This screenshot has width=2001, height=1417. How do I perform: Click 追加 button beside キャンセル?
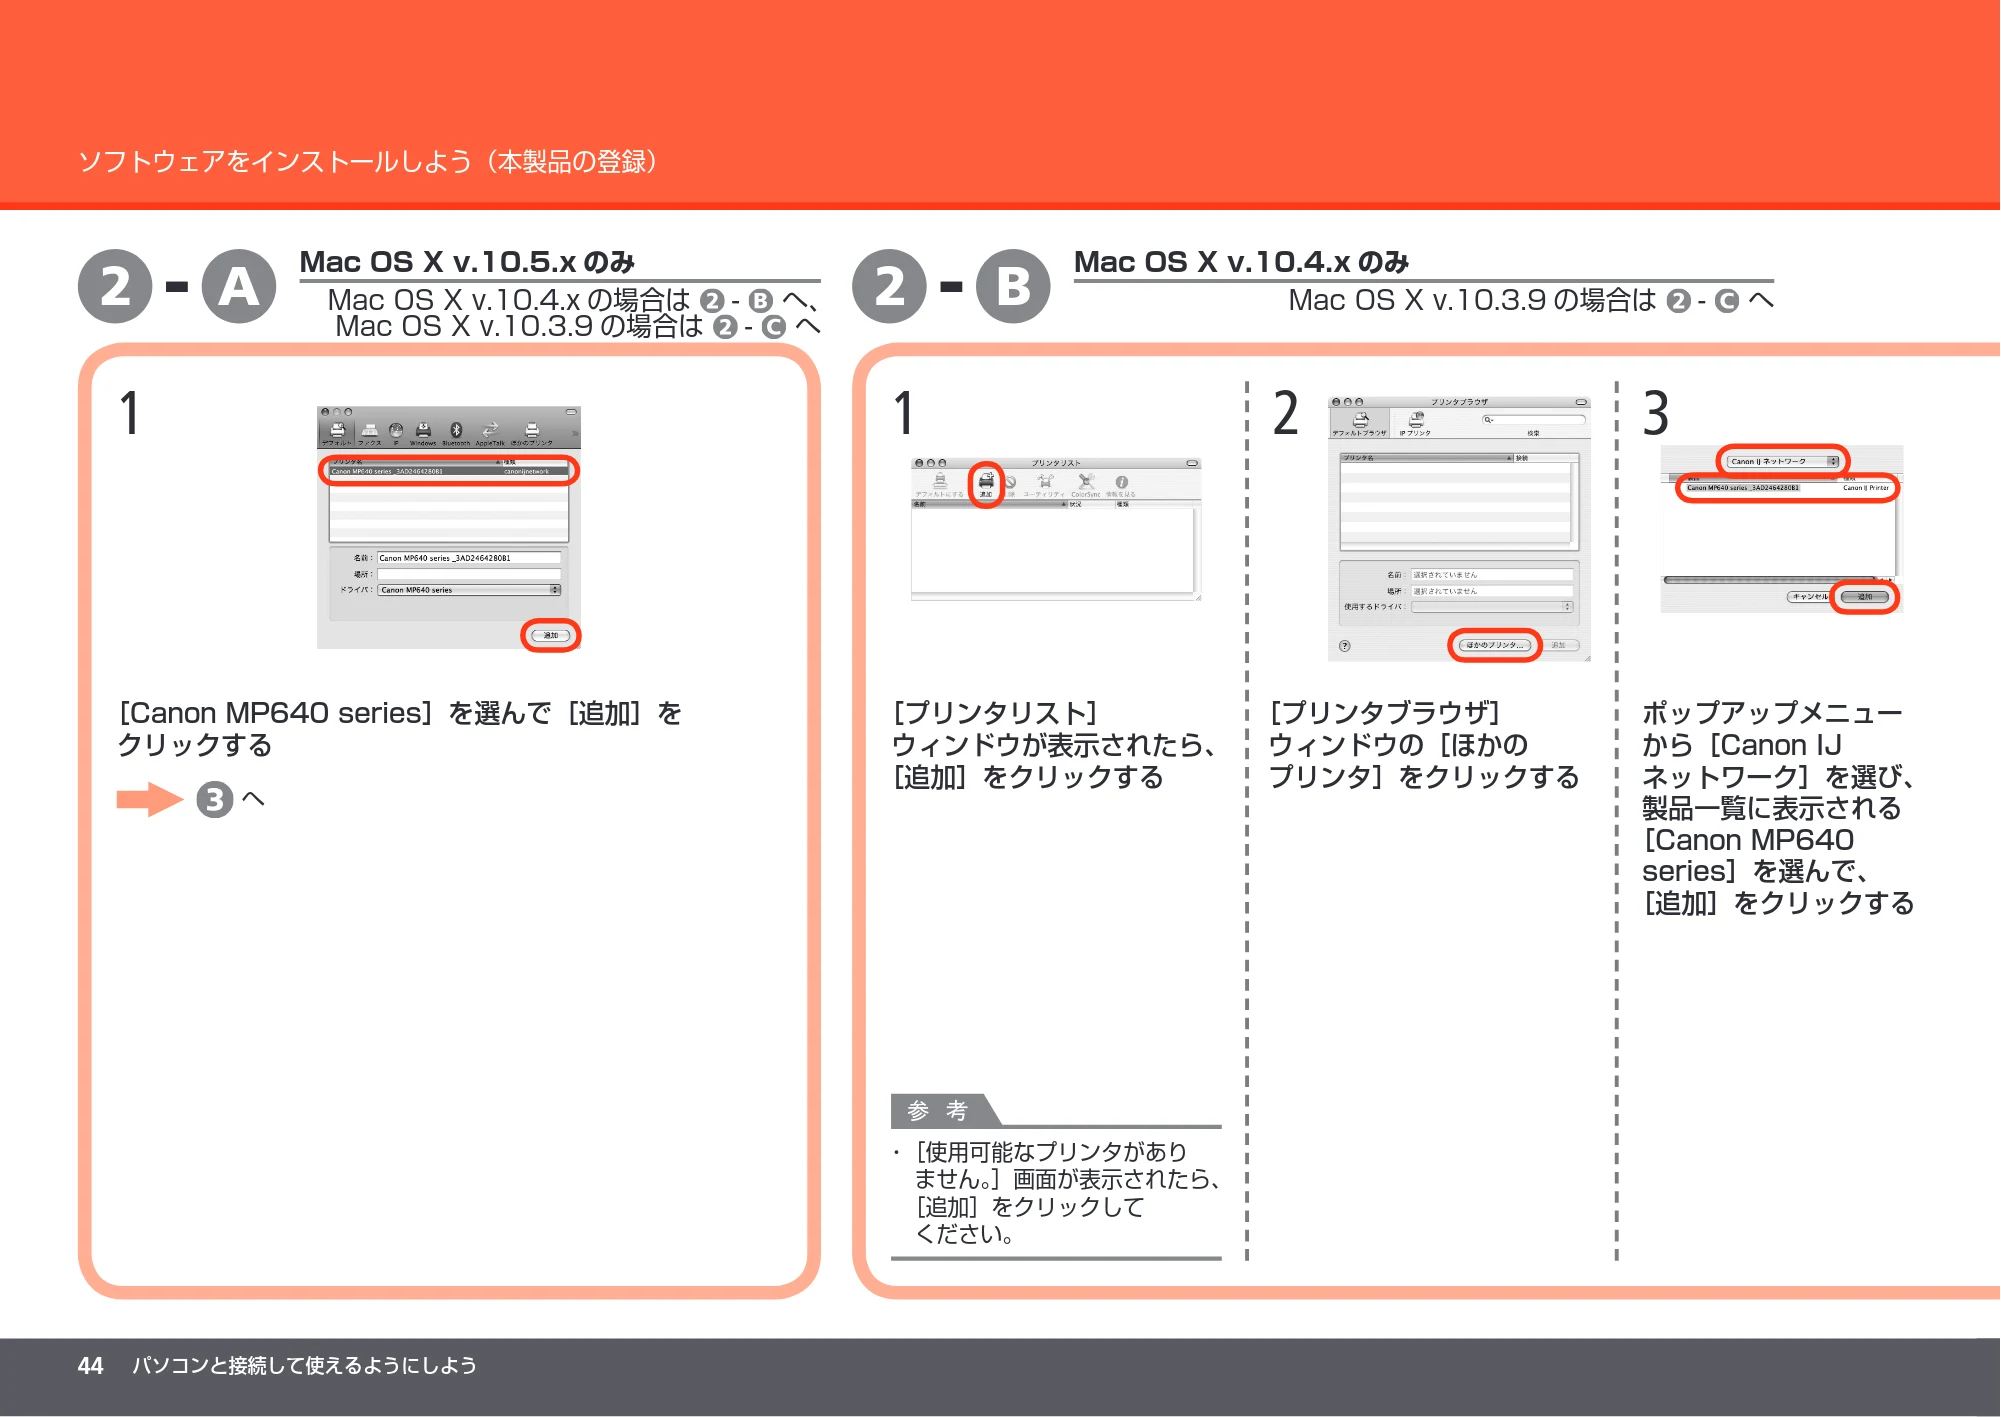click(1865, 597)
